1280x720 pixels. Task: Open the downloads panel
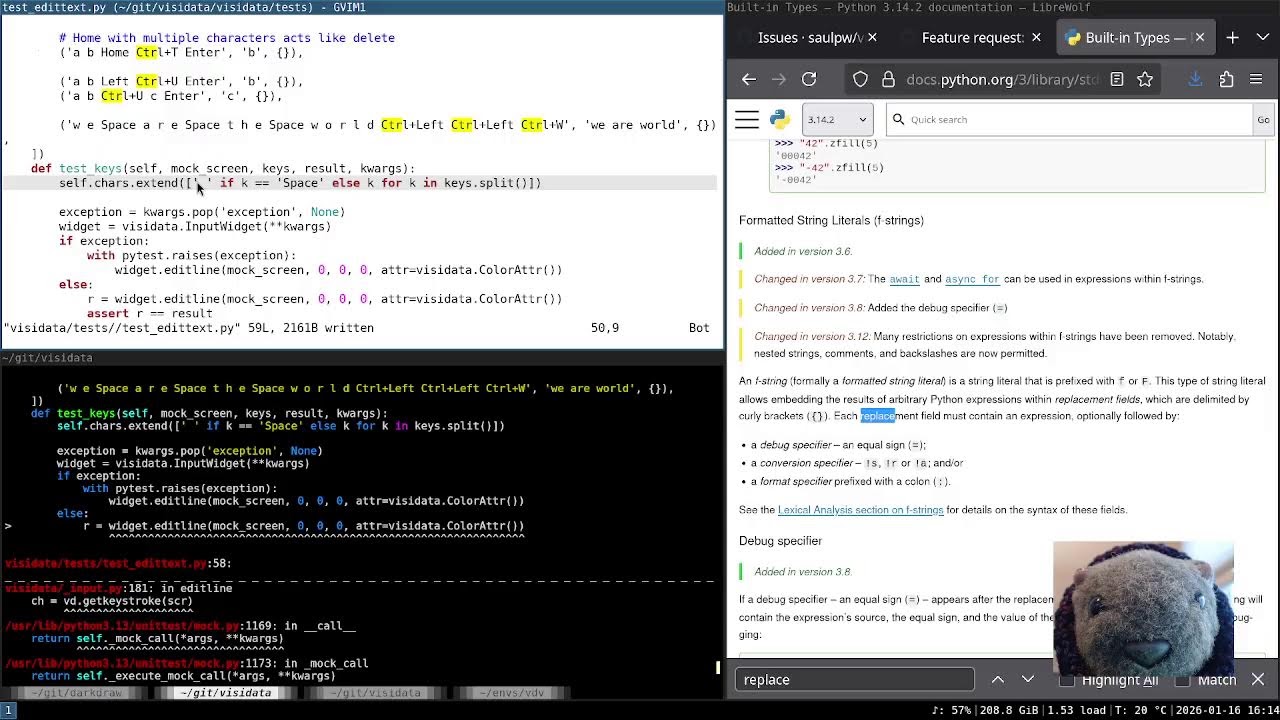click(1195, 80)
